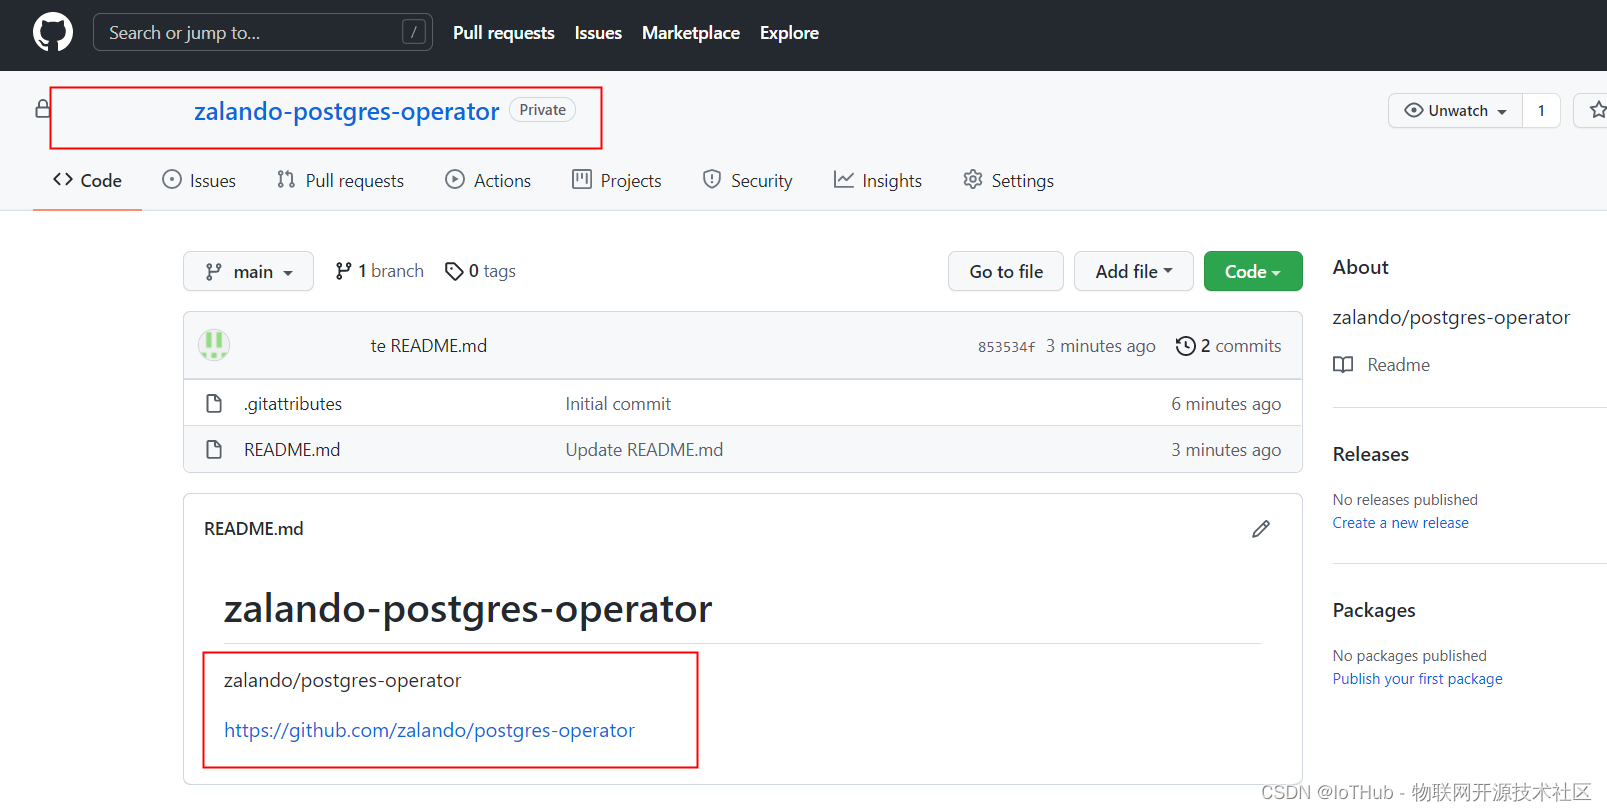This screenshot has width=1607, height=811.
Task: Click the Go to file button
Action: (1005, 271)
